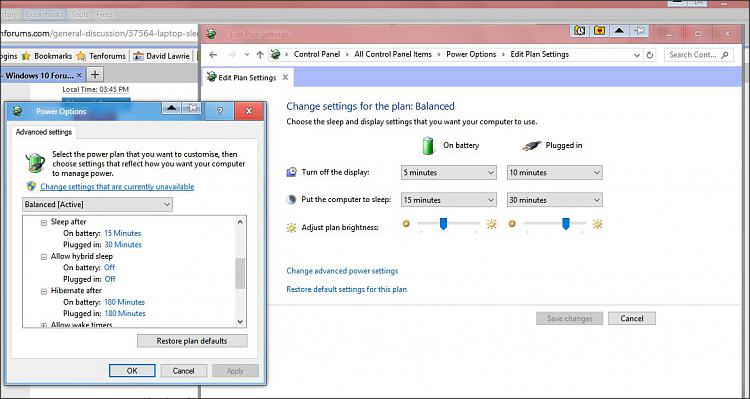Screen dimensions: 750x399
Task: Open Put computer to sleep Plugged in dropdown
Action: [555, 200]
